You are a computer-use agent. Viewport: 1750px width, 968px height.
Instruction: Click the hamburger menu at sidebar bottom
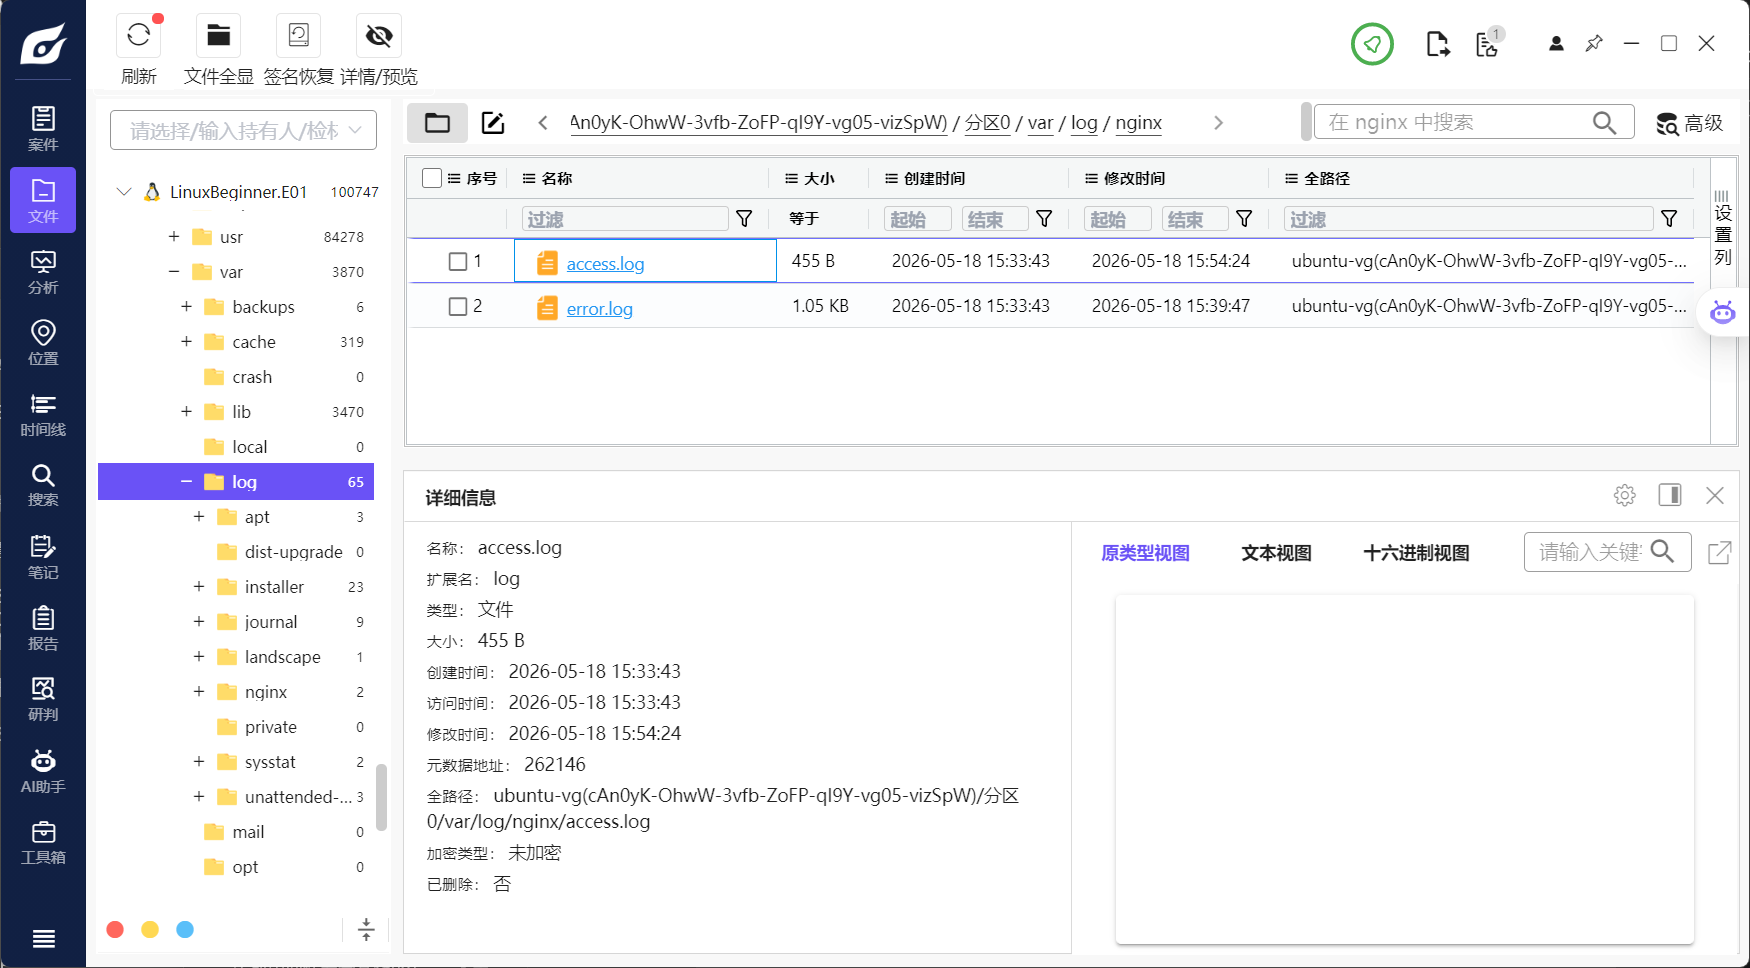(43, 939)
